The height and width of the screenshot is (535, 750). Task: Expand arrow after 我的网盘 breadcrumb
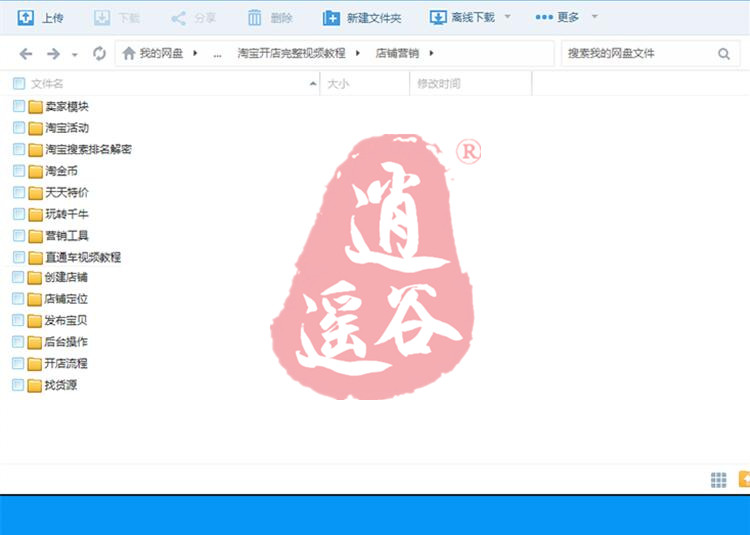click(x=195, y=53)
